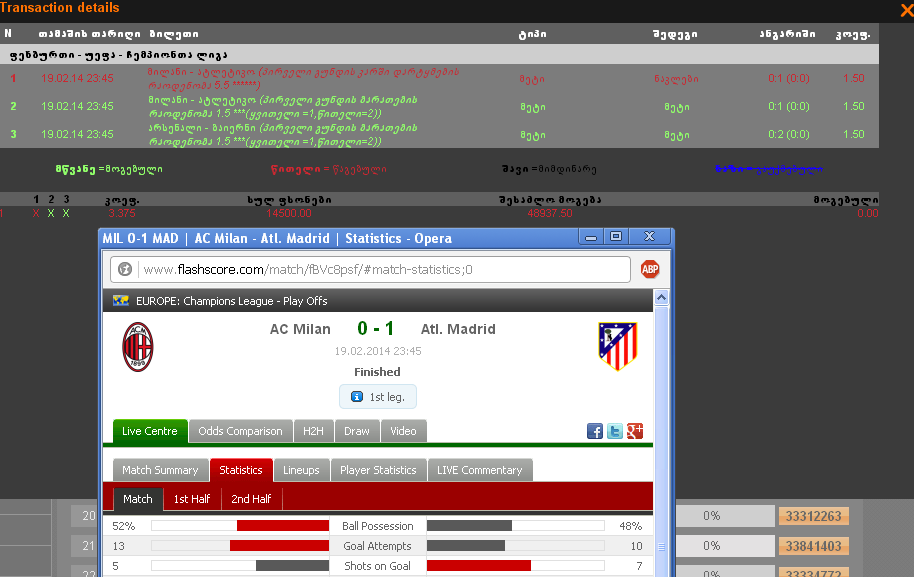This screenshot has height=577, width=914.
Task: Click the 1st leg. info button
Action: (x=378, y=397)
